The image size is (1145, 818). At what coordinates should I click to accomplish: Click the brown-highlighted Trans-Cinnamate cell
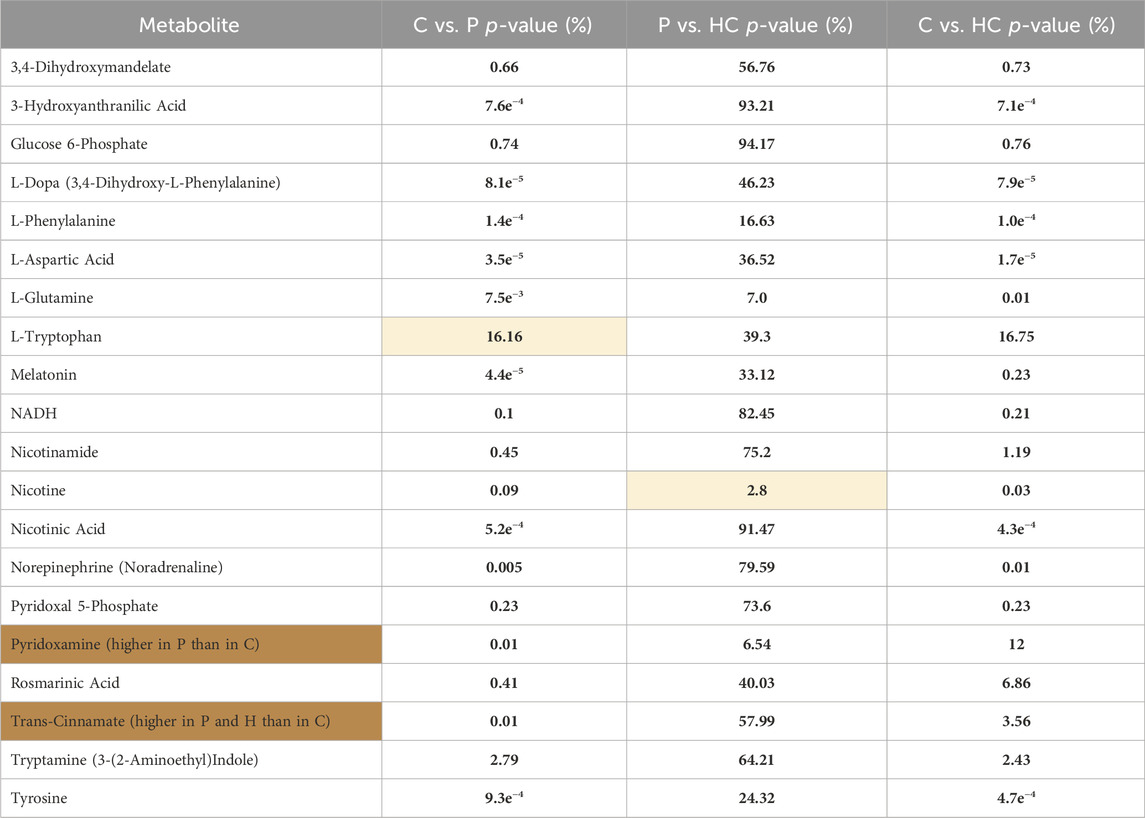pos(191,721)
